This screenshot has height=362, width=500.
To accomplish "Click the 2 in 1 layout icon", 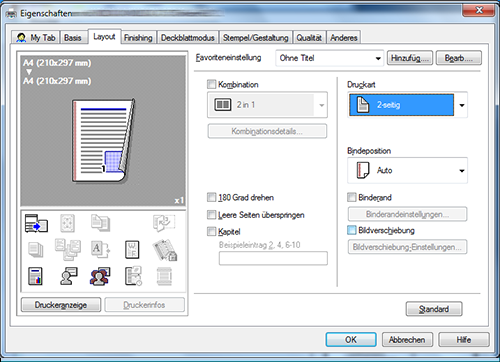I will pyautogui.click(x=222, y=105).
